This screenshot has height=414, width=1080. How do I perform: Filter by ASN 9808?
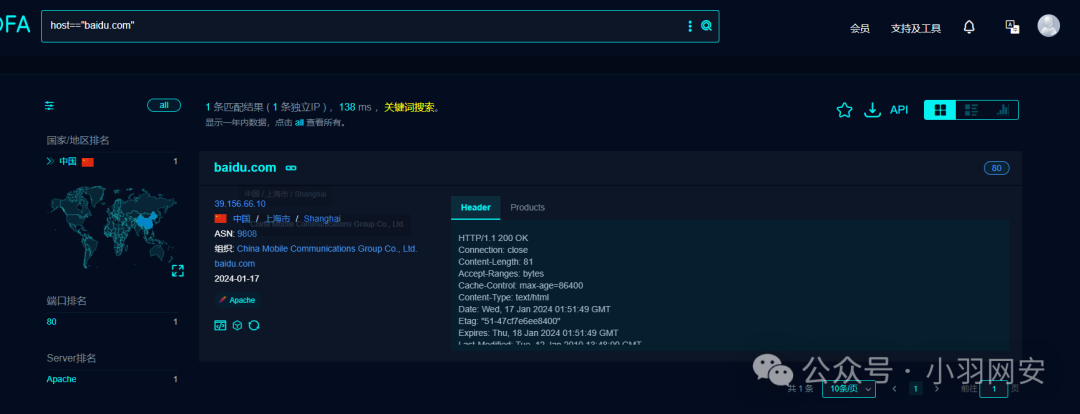[247, 234]
